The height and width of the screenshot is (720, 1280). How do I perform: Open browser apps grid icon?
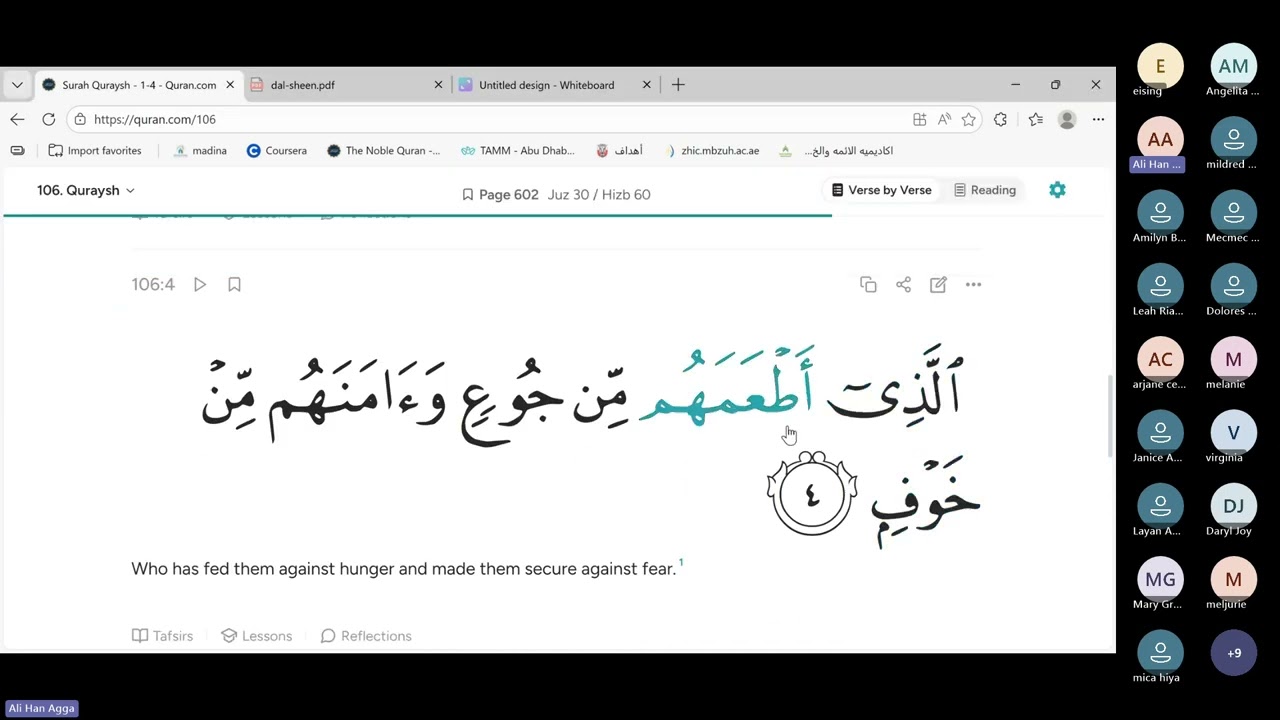click(919, 119)
